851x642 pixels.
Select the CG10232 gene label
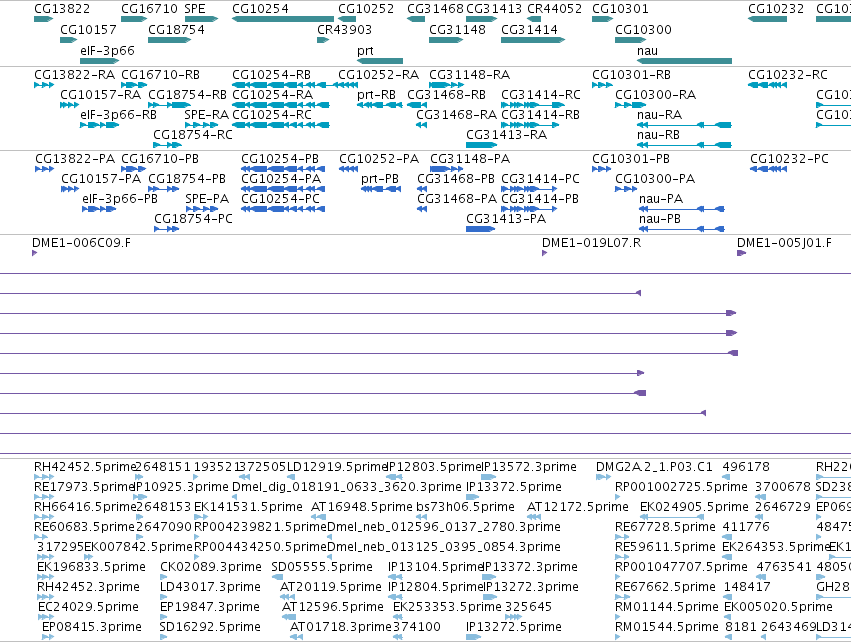click(x=776, y=9)
